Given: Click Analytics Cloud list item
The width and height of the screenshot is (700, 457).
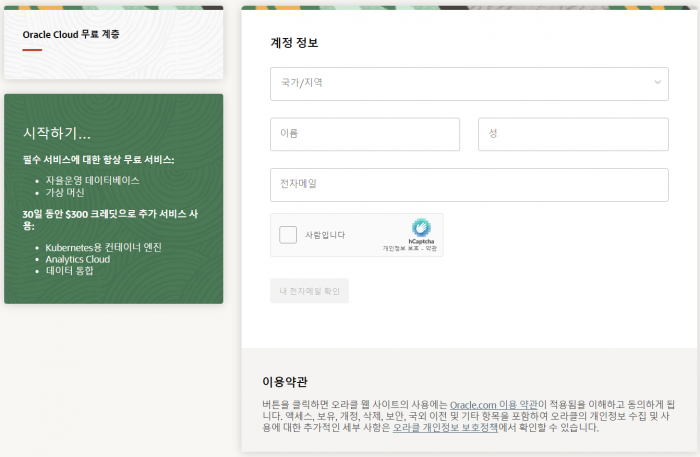Looking at the screenshot, I should click(x=78, y=259).
